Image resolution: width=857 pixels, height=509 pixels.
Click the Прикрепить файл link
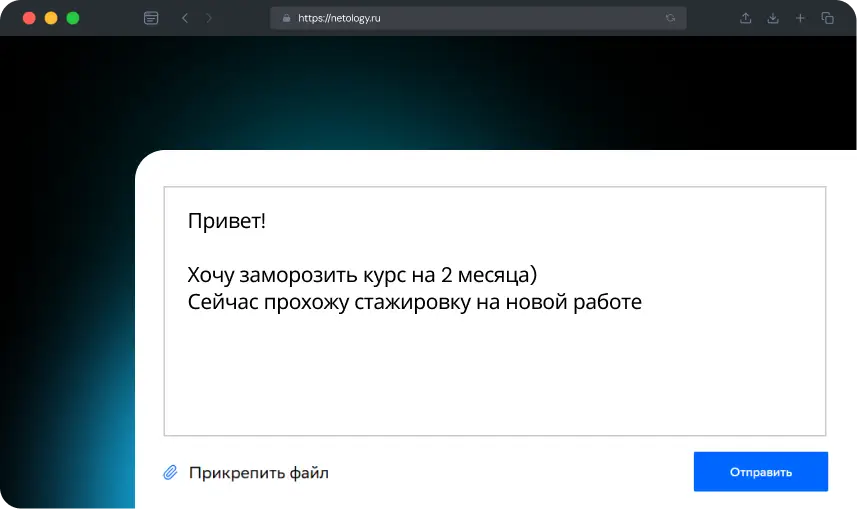[258, 473]
